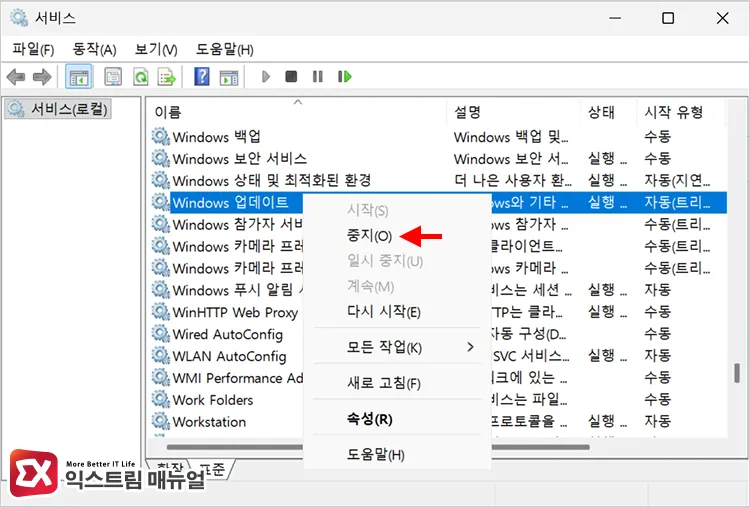Click the Stop Service square icon
750x507 pixels.
(291, 77)
